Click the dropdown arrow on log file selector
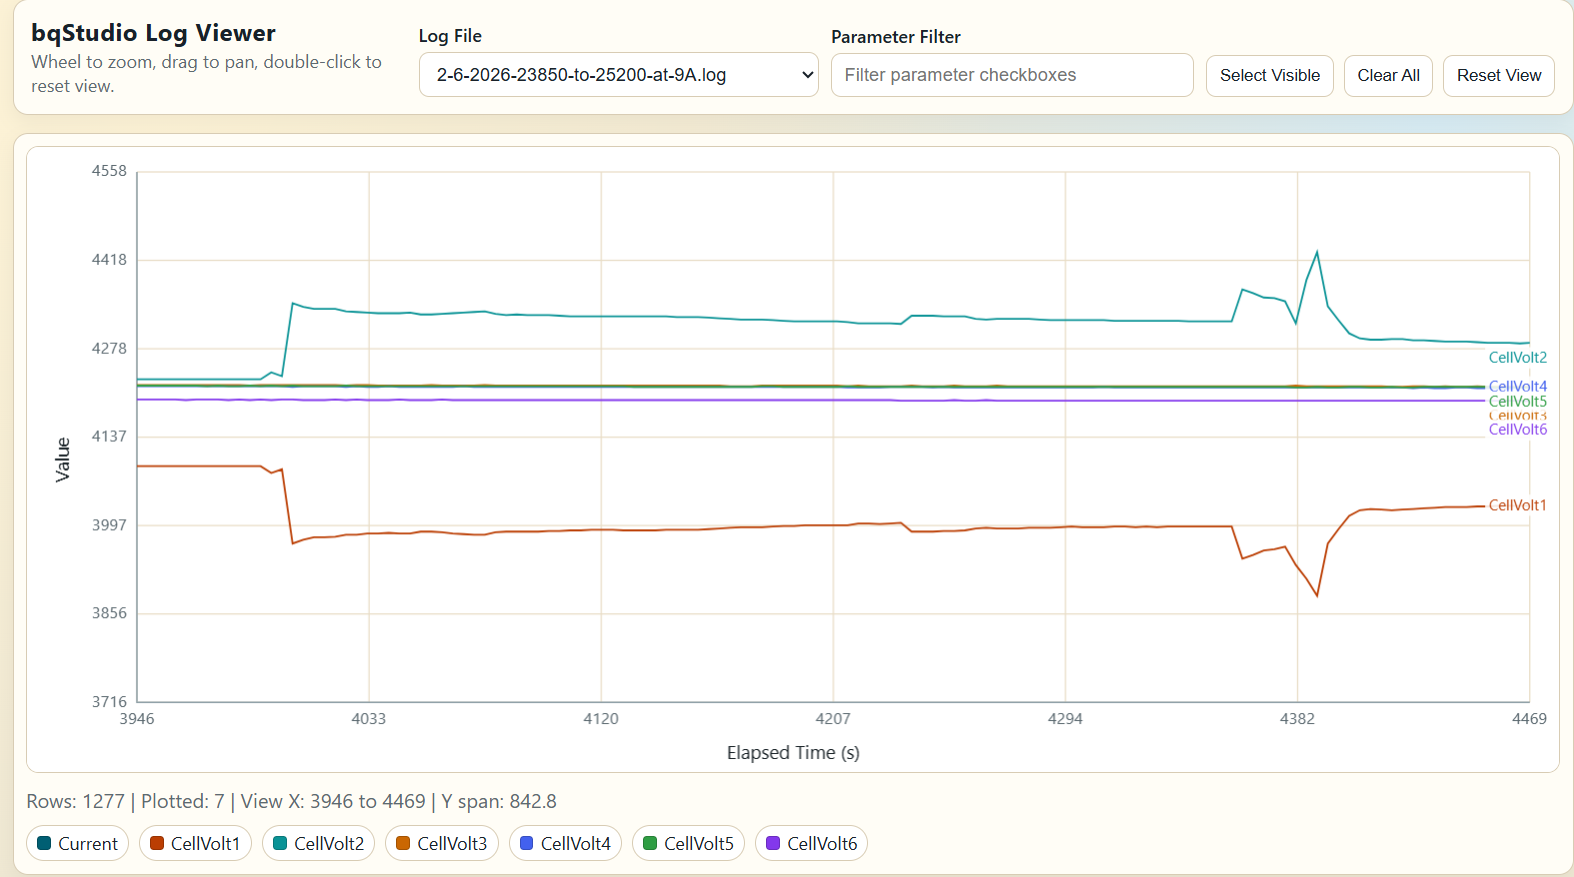This screenshot has width=1574, height=877. (x=807, y=75)
